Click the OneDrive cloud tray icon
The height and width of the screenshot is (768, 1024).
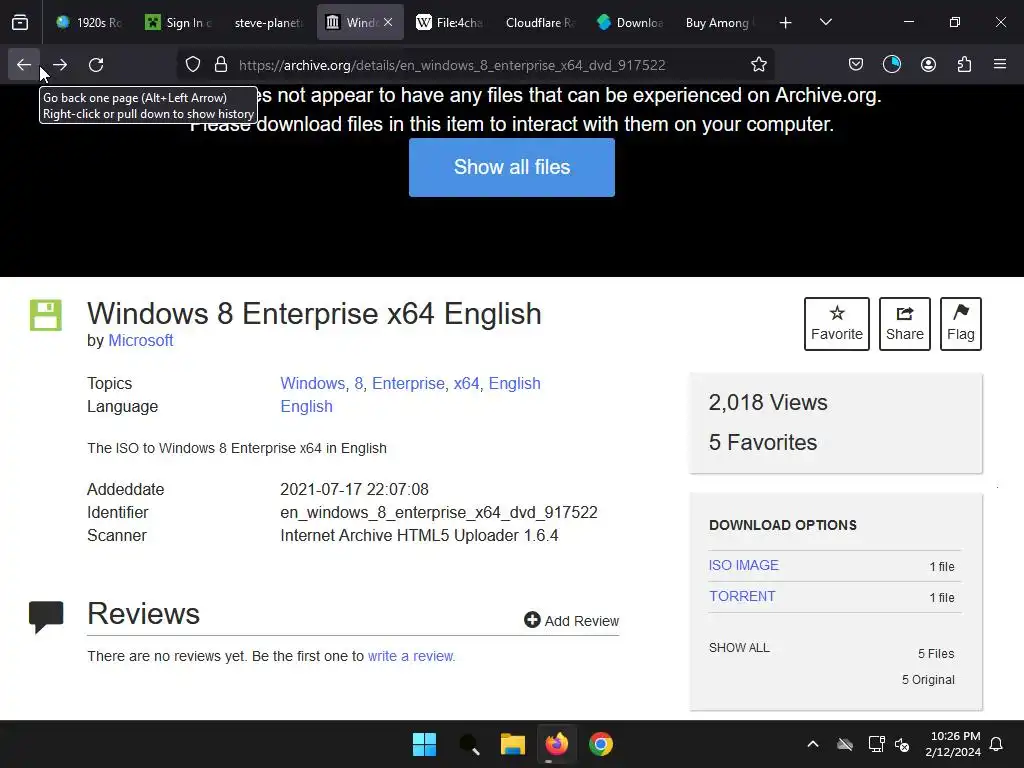pos(845,744)
